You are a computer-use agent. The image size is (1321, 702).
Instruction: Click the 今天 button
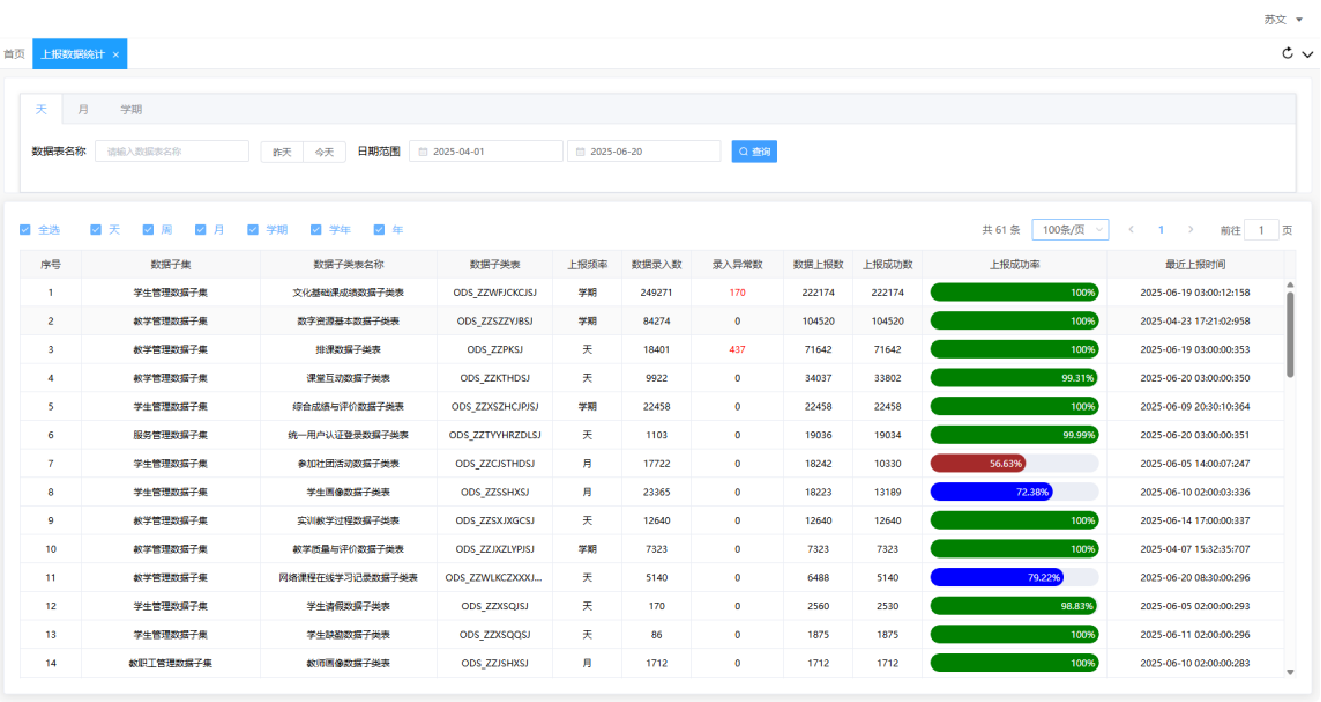tap(324, 152)
